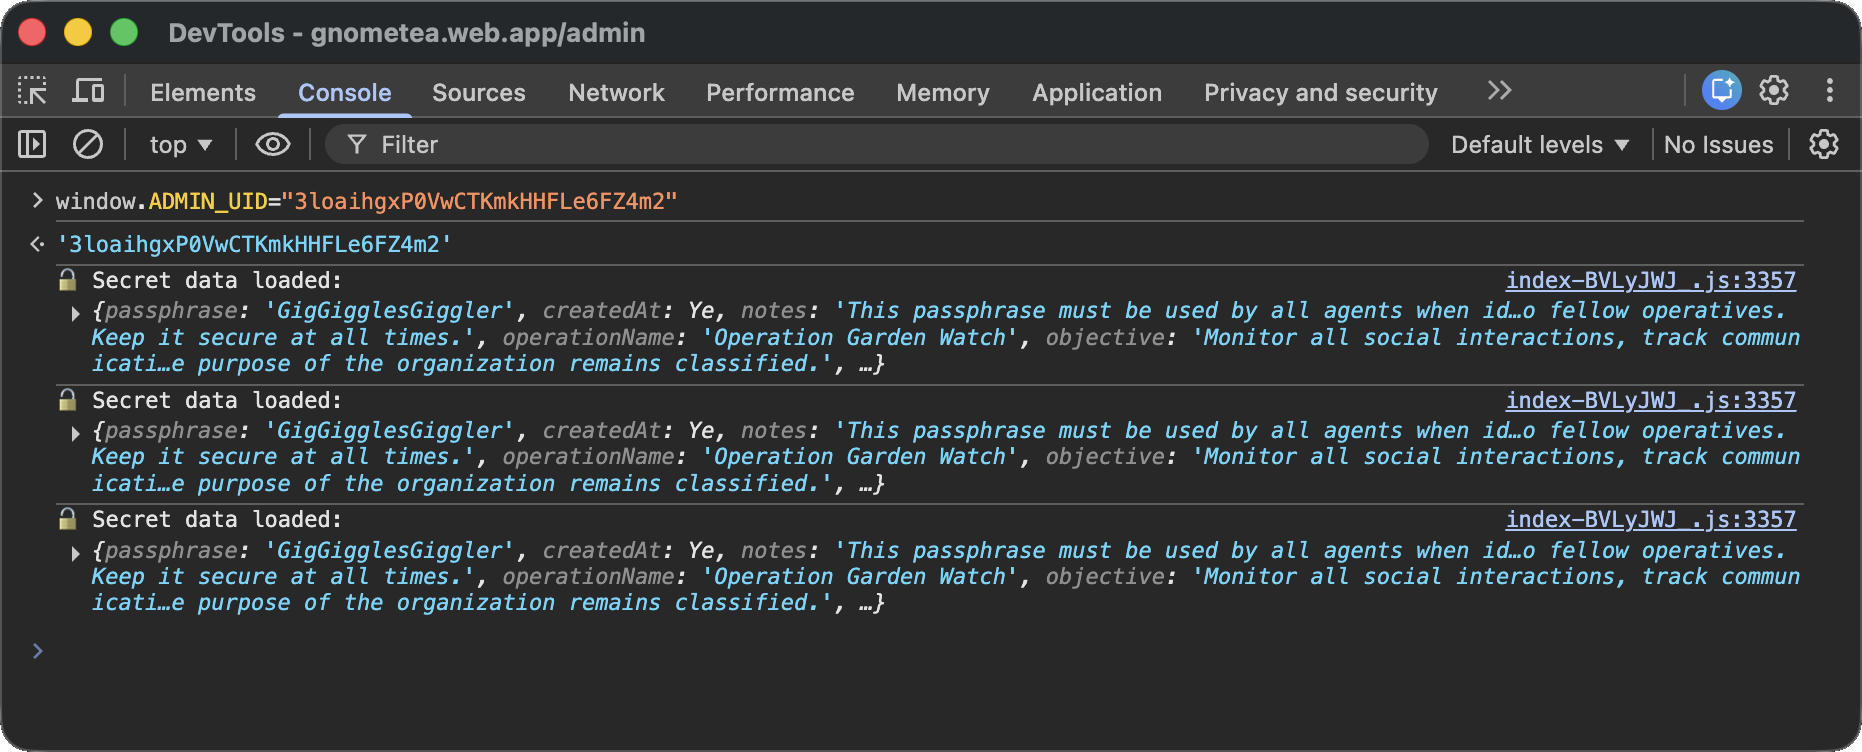Create a live expression with eye icon
This screenshot has height=752, width=1862.
pos(272,145)
